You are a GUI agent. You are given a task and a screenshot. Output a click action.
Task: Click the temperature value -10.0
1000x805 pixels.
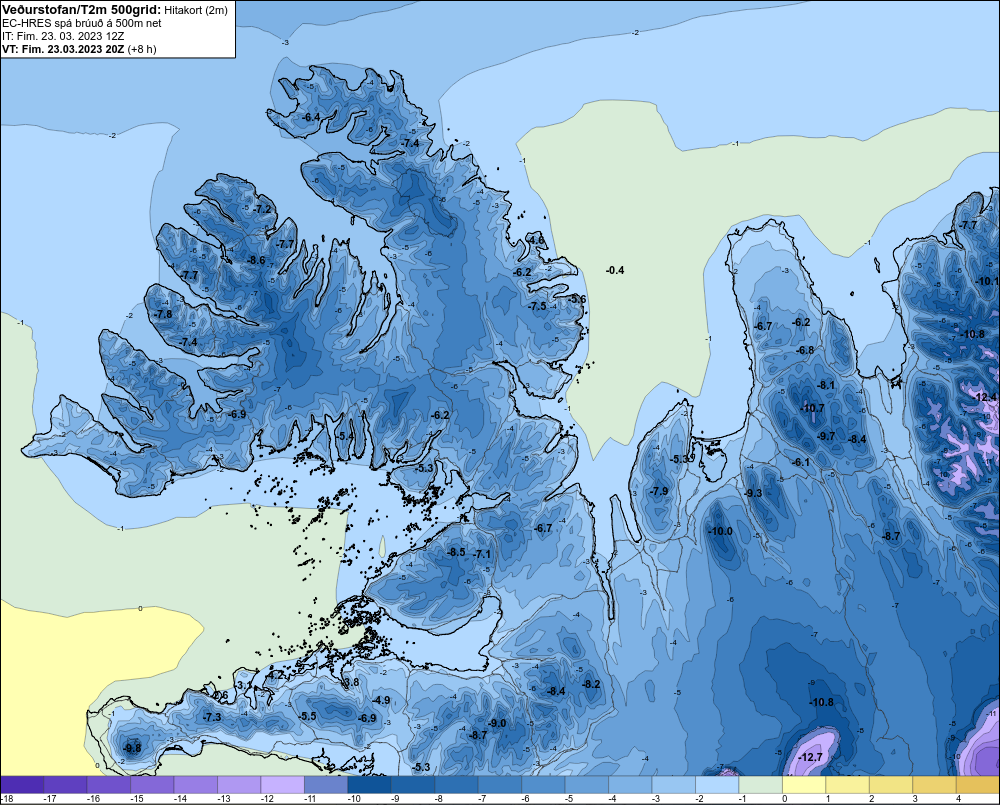(x=720, y=531)
